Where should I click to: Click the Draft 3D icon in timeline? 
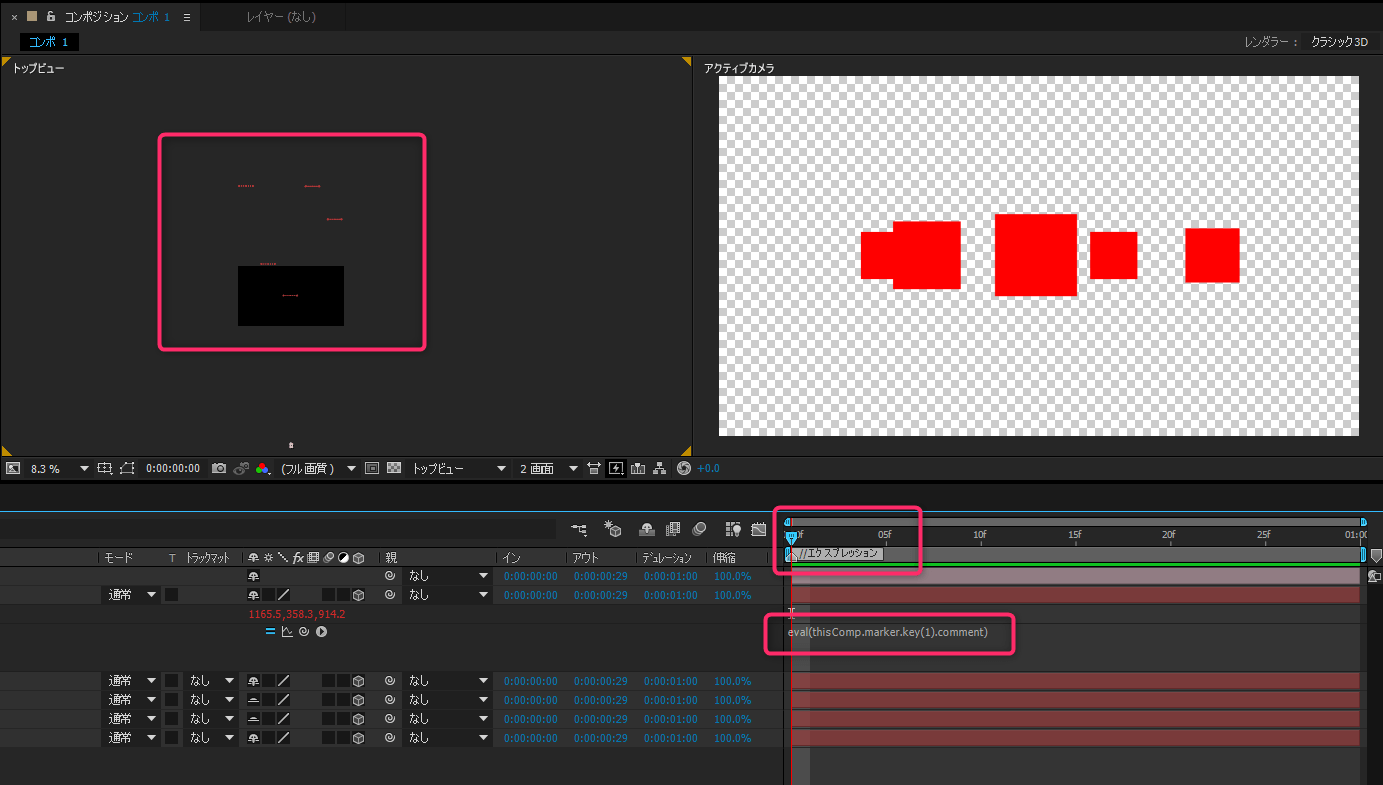click(614, 529)
